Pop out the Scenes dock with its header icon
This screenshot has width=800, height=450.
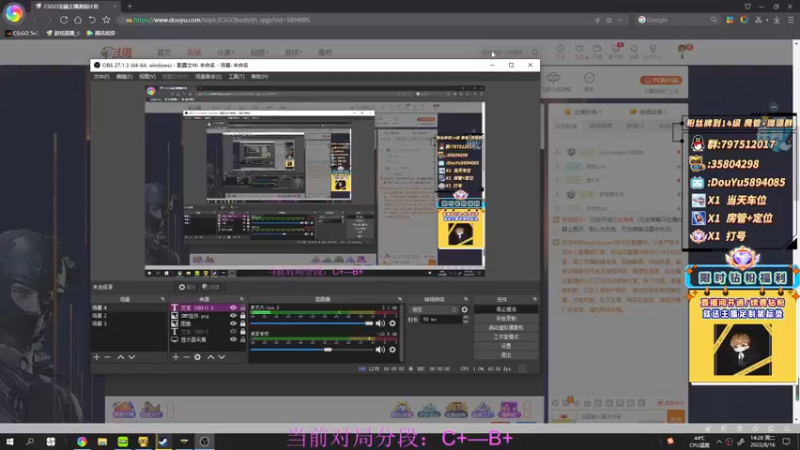pyautogui.click(x=163, y=299)
